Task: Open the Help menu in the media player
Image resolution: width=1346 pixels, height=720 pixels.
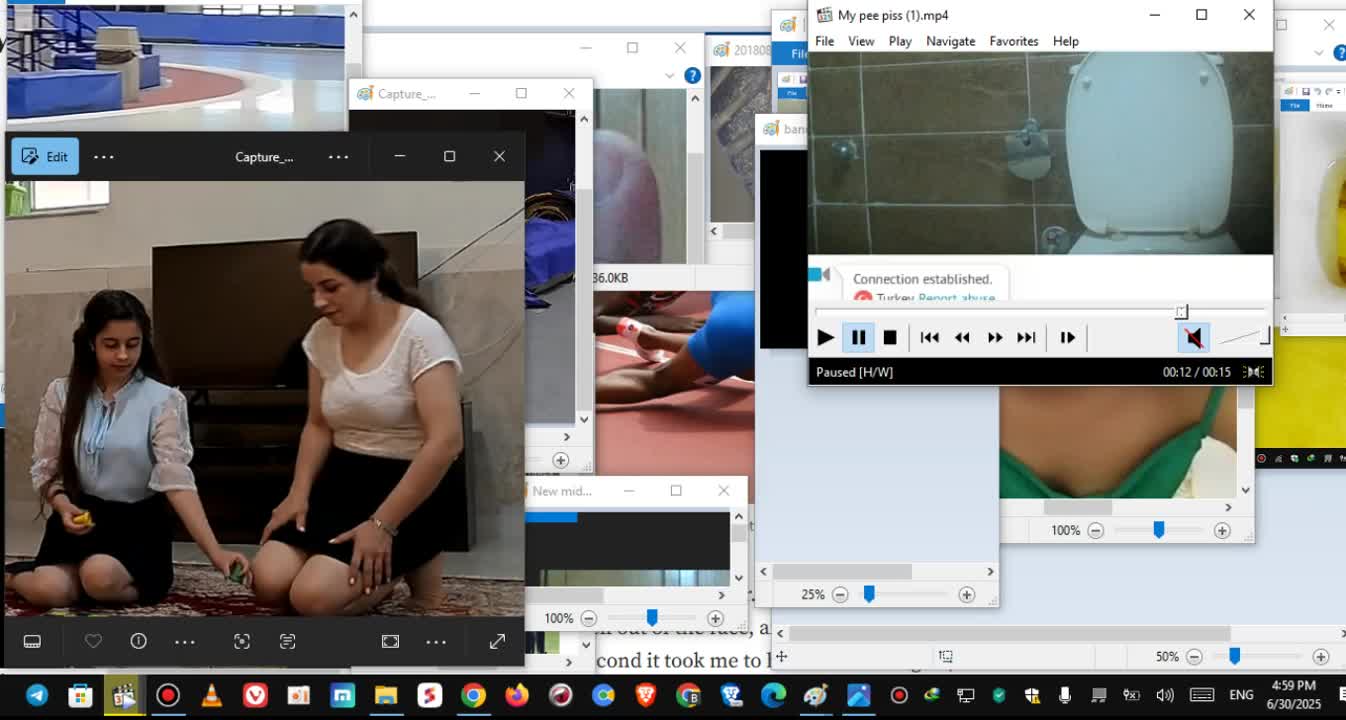Action: (1066, 41)
